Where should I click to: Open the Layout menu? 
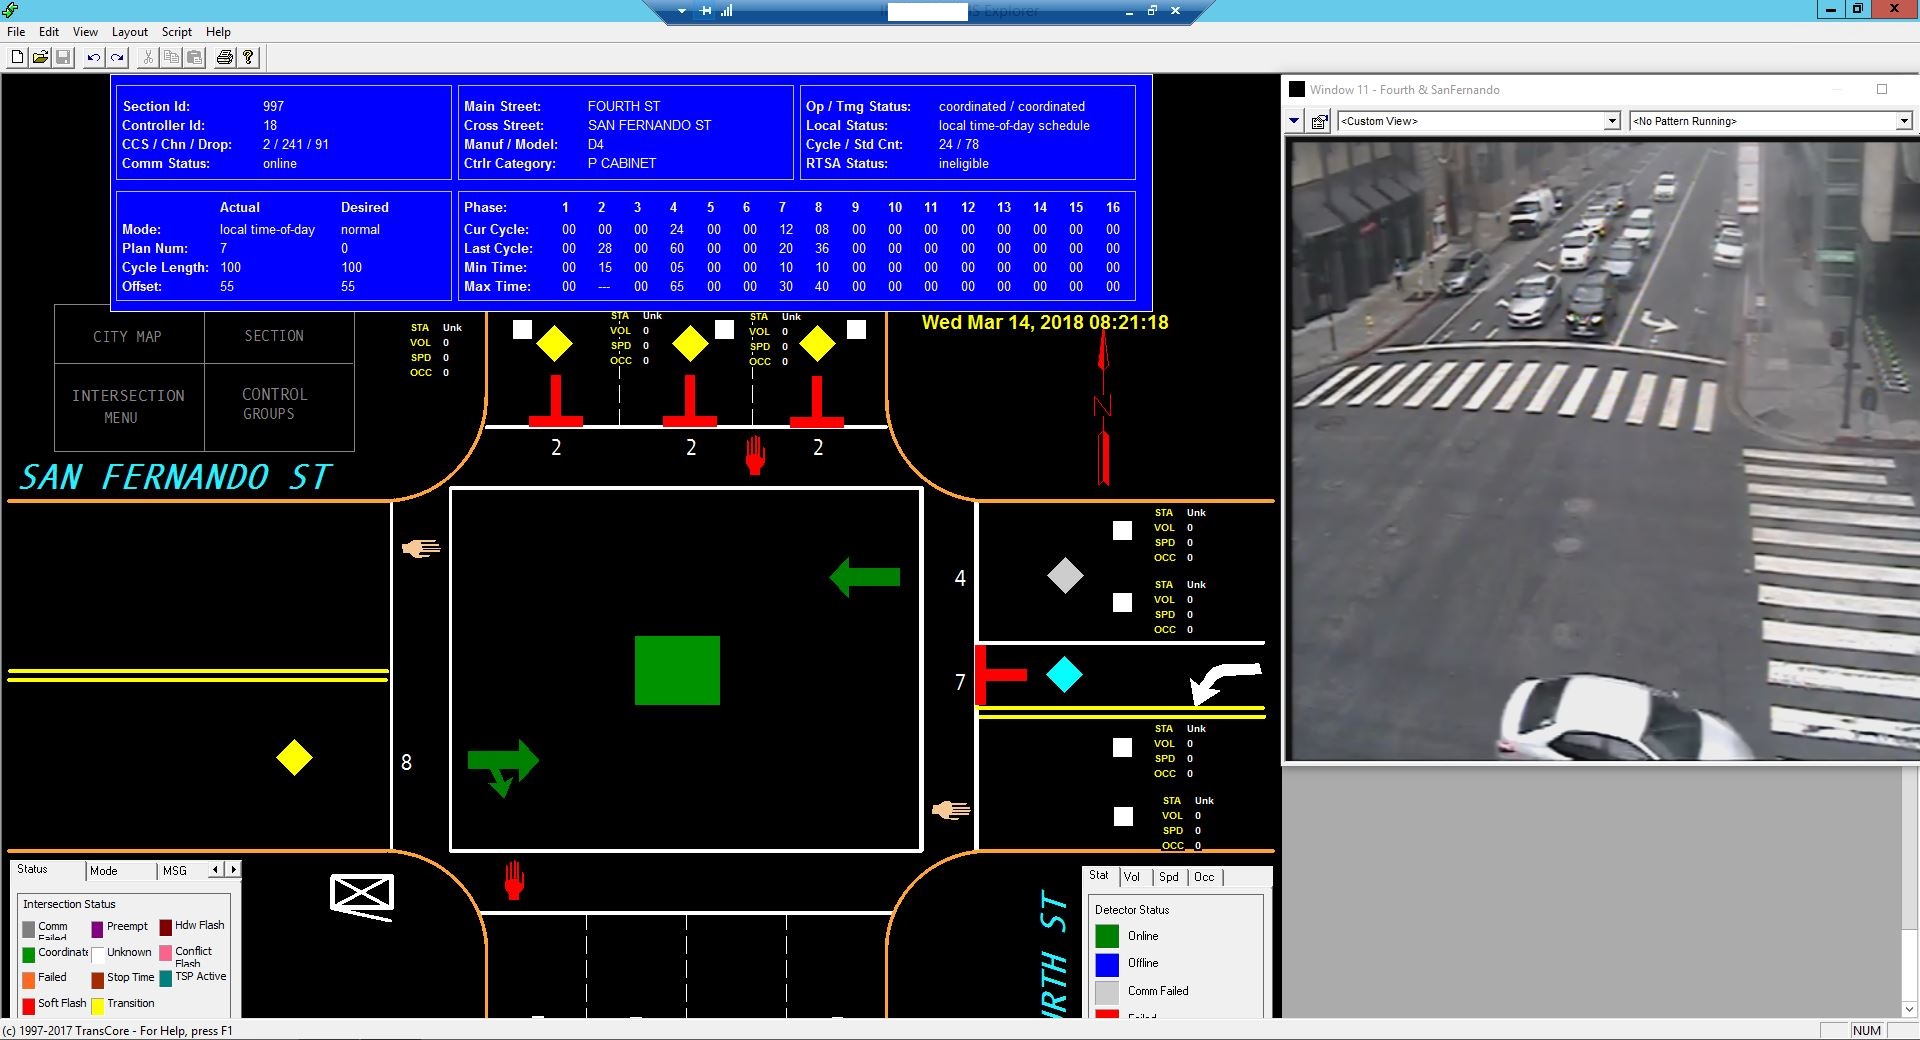click(x=130, y=31)
